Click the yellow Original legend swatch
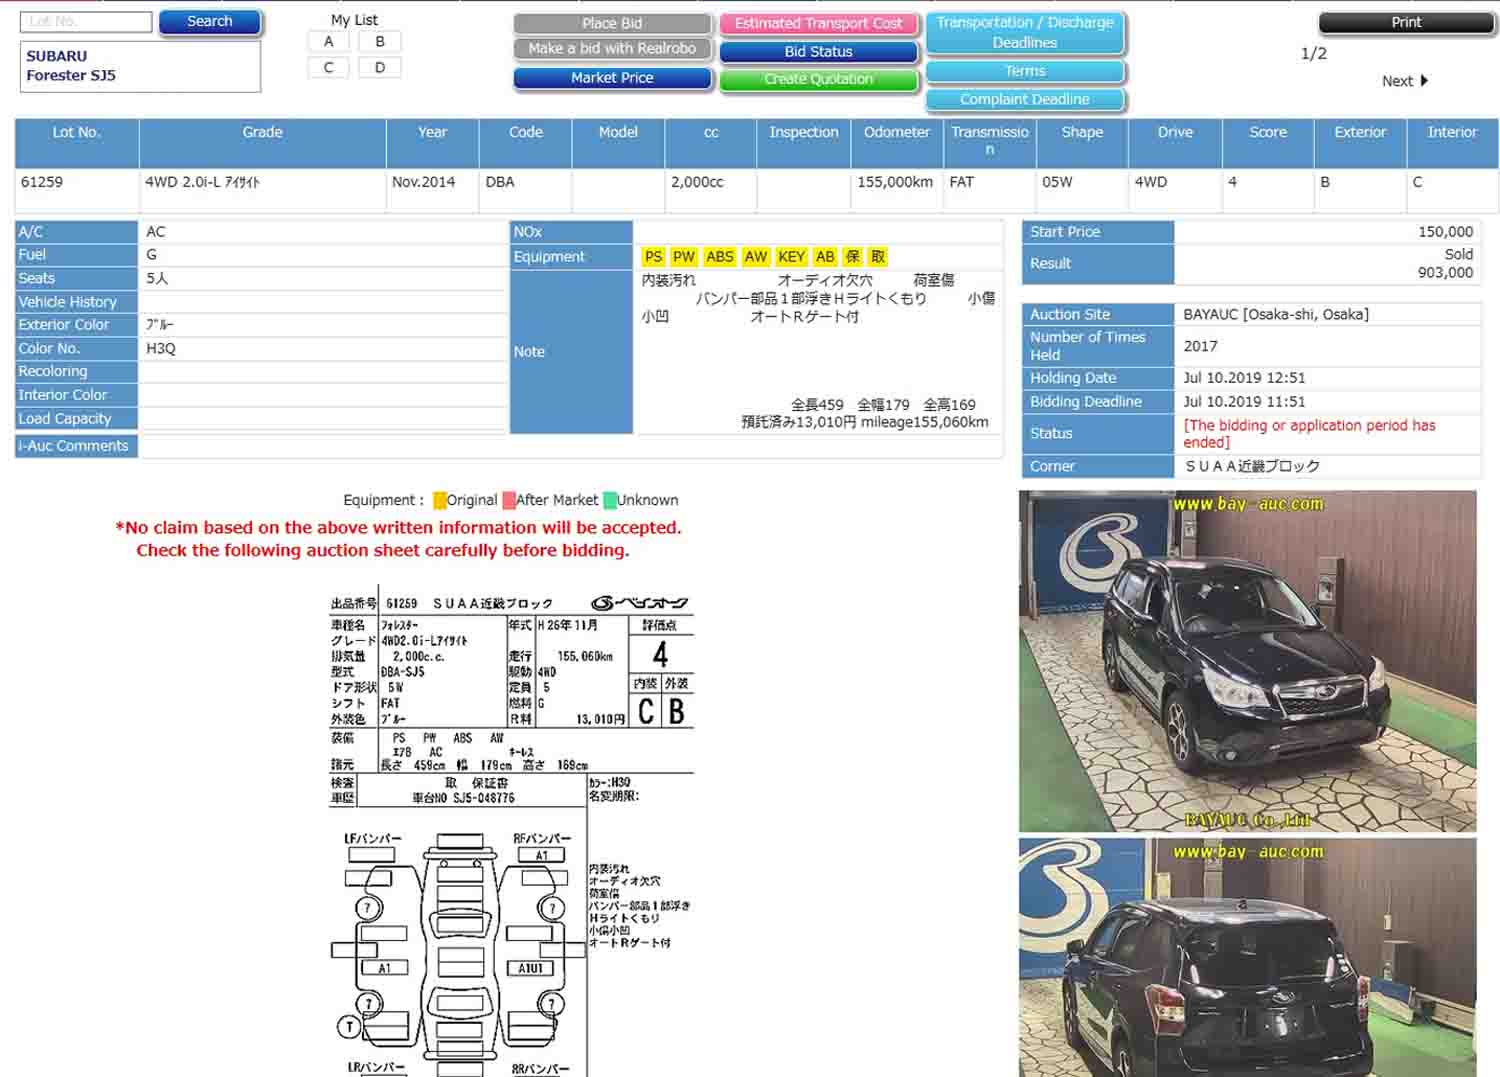This screenshot has height=1077, width=1500. (x=439, y=500)
